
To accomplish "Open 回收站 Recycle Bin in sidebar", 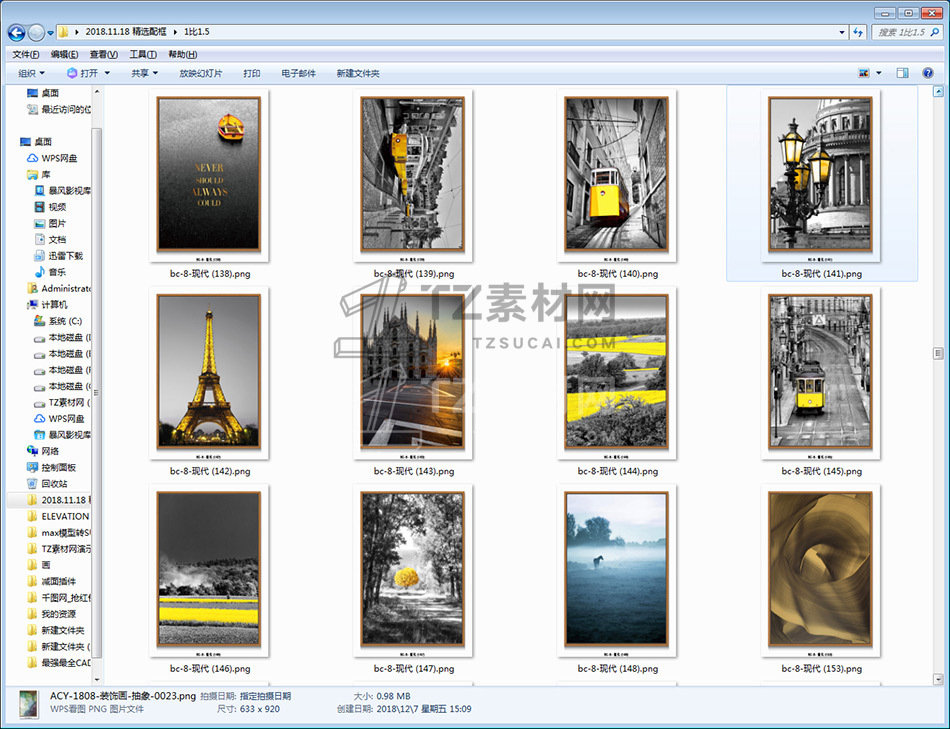I will pos(54,483).
